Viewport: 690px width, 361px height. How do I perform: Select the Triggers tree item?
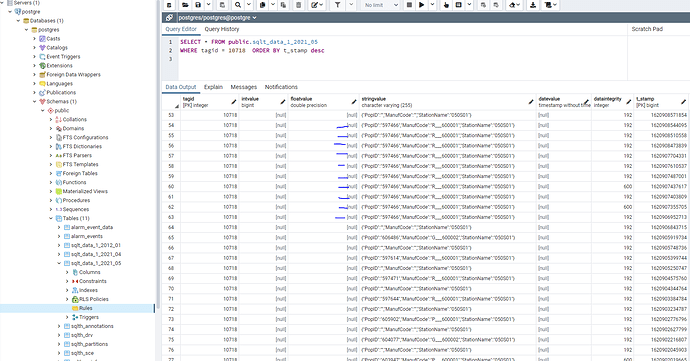[x=89, y=317]
